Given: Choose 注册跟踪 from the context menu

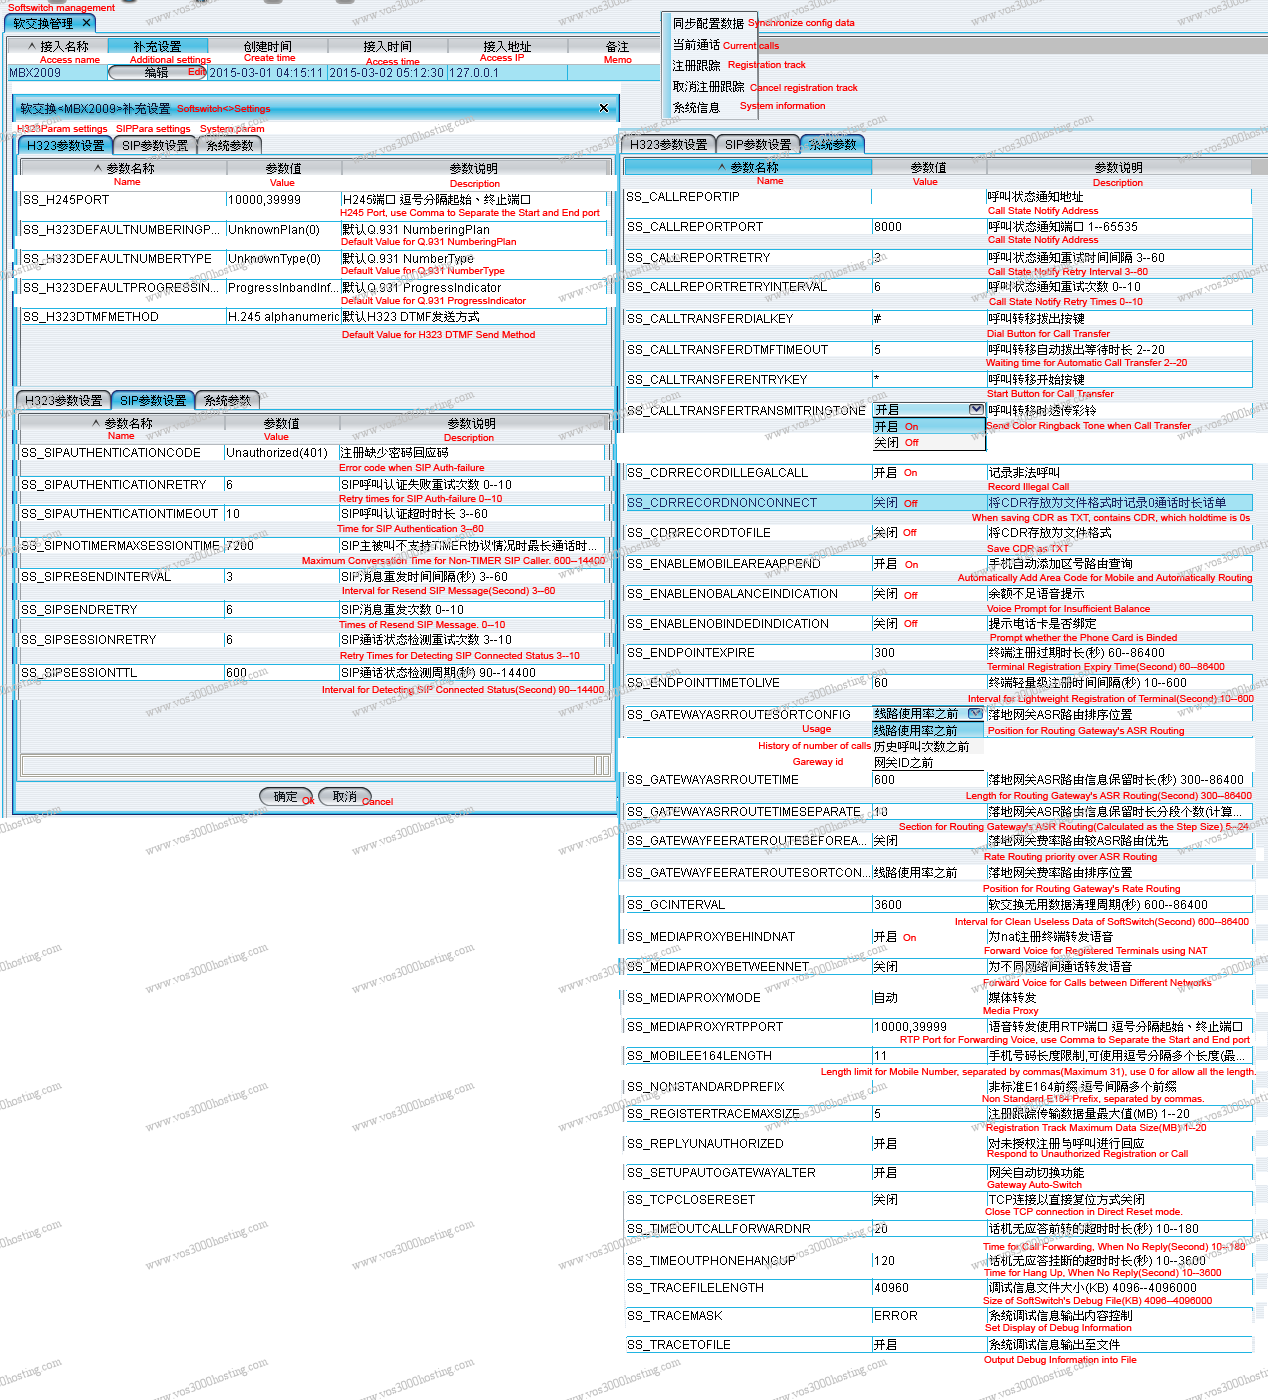Looking at the screenshot, I should (696, 65).
